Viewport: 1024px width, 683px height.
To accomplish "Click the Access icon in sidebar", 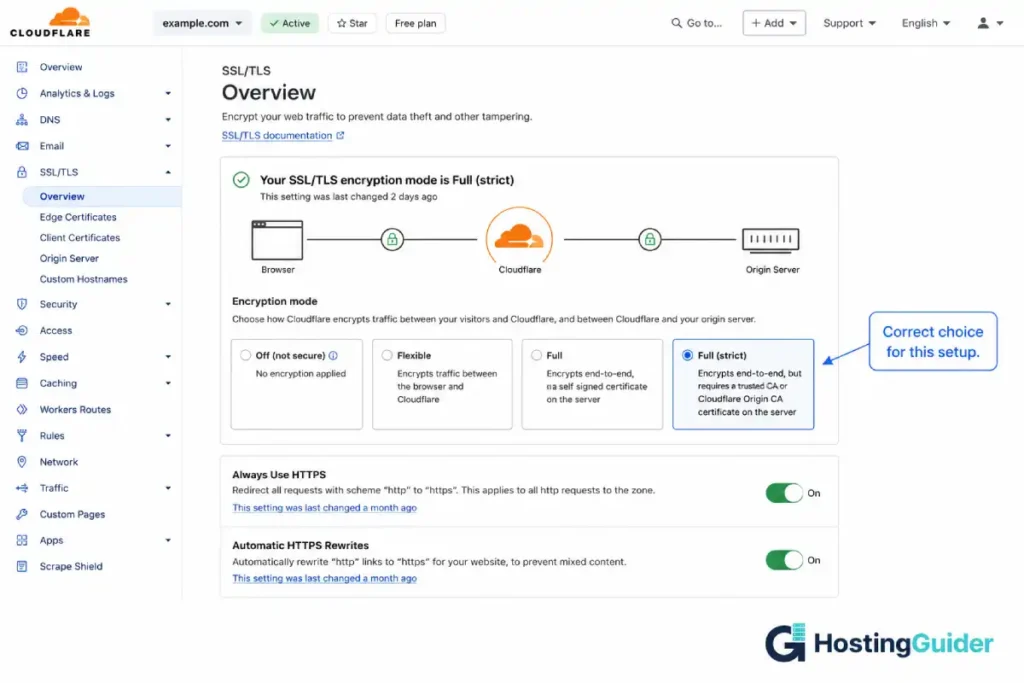I will click(22, 330).
